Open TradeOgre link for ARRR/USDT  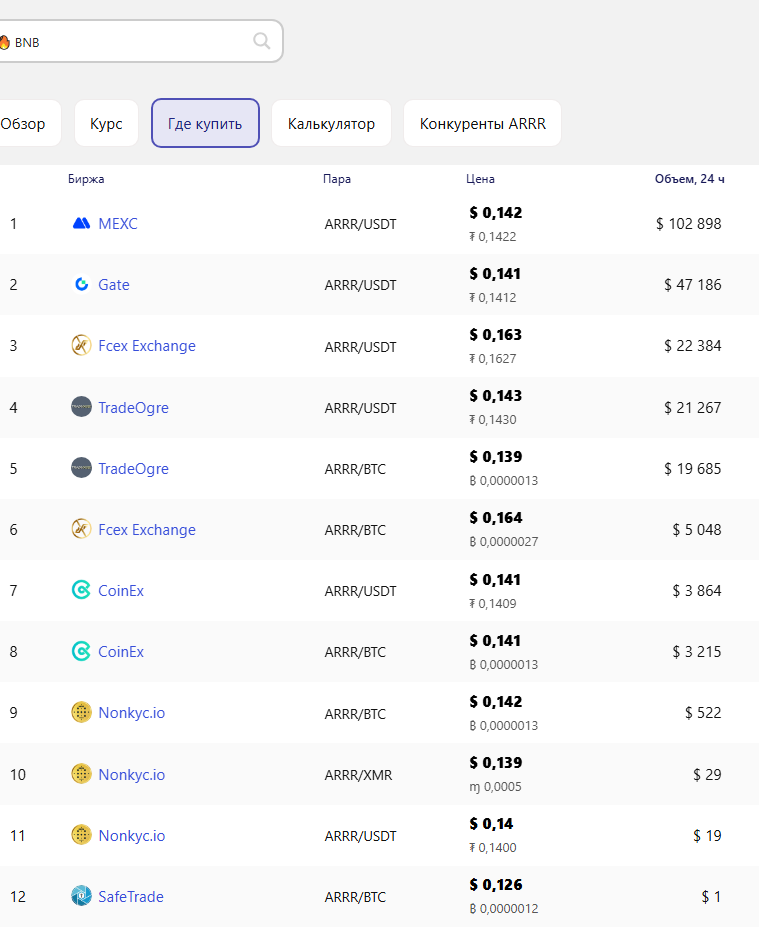click(x=133, y=408)
